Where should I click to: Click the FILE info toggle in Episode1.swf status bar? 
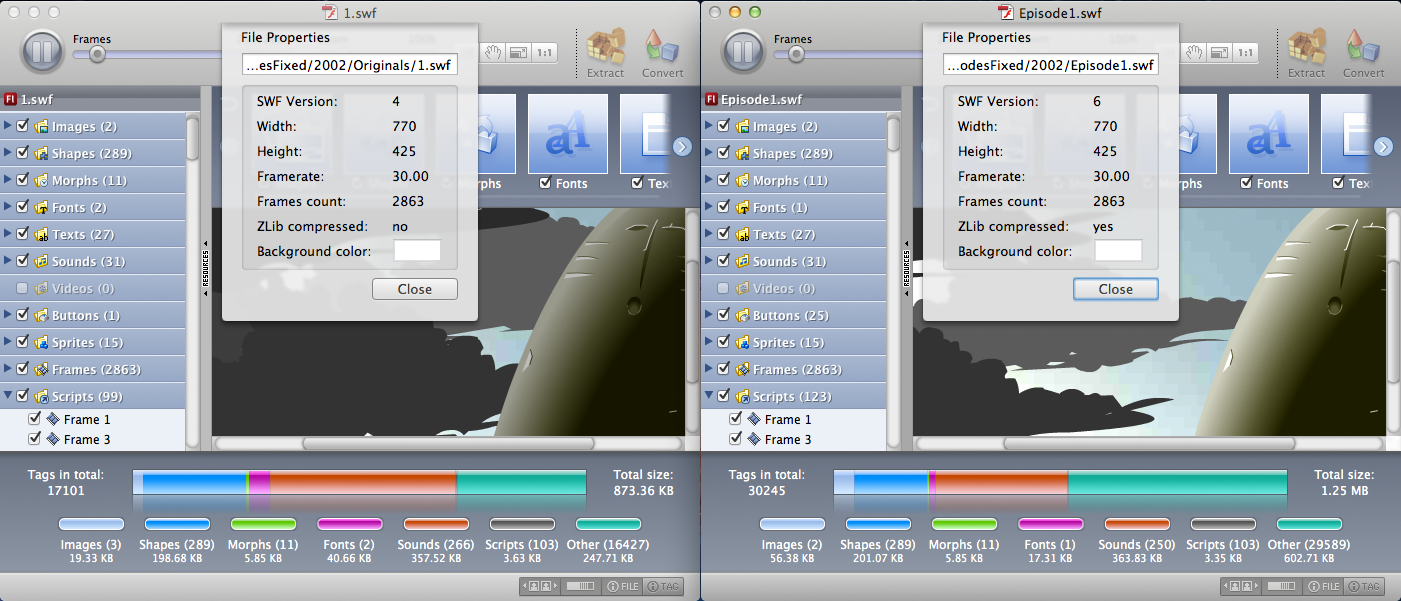pyautogui.click(x=1323, y=587)
